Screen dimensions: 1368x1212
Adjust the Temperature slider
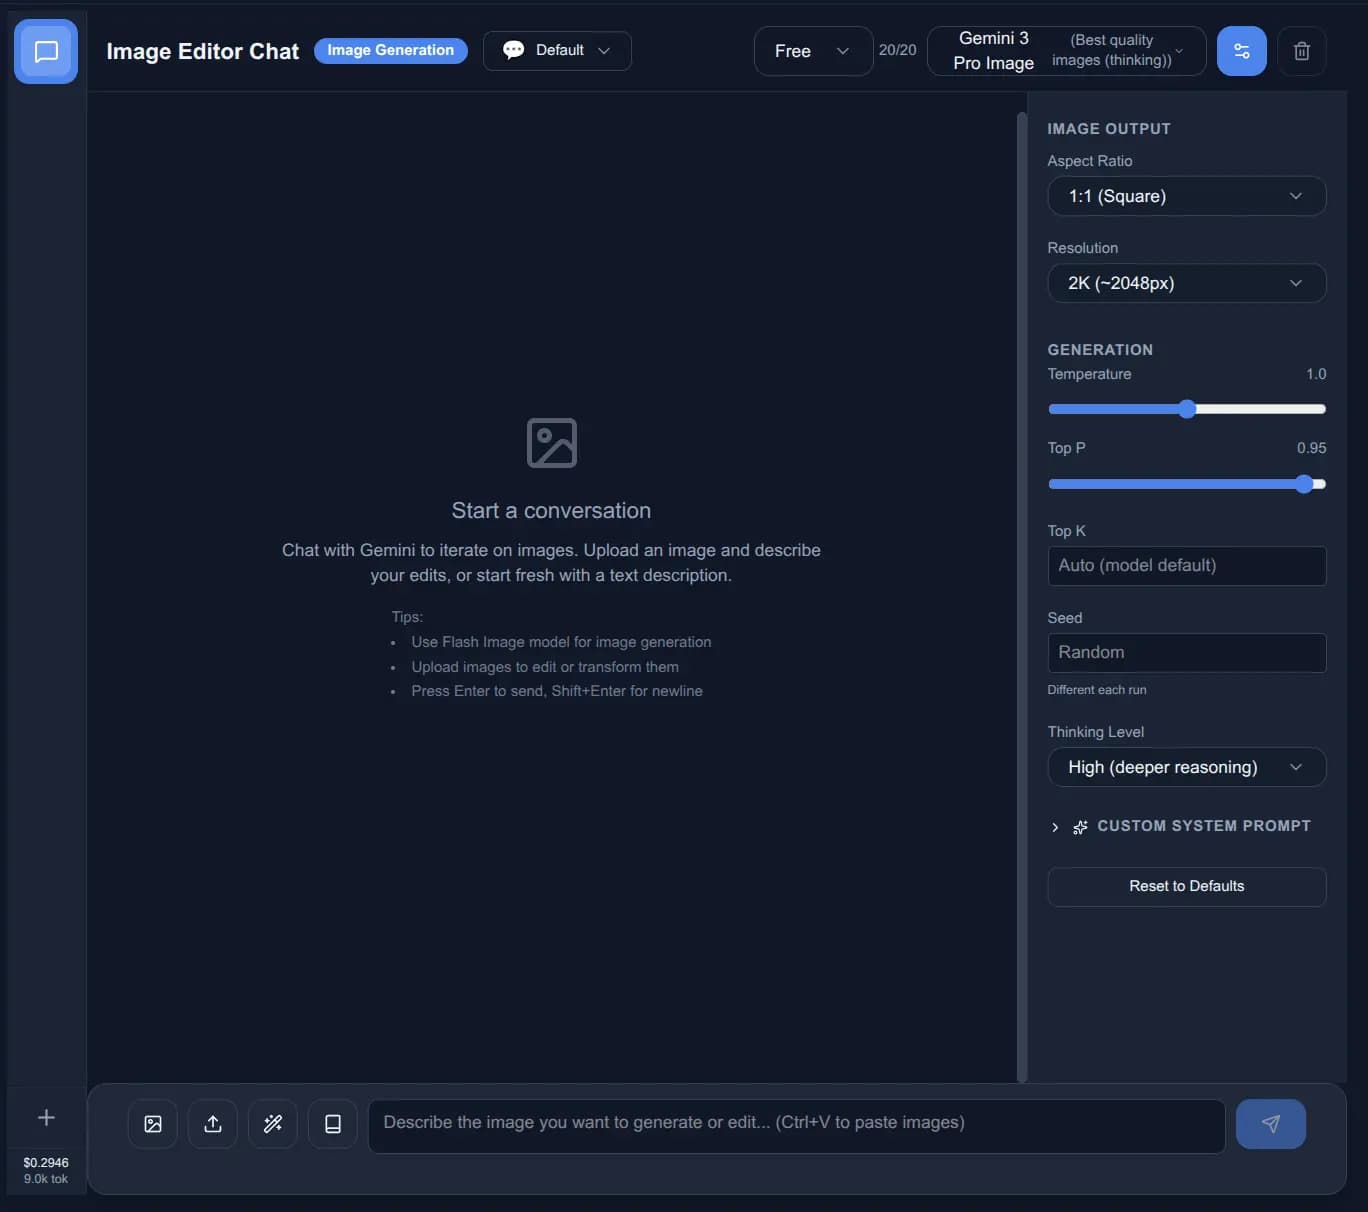pyautogui.click(x=1186, y=408)
